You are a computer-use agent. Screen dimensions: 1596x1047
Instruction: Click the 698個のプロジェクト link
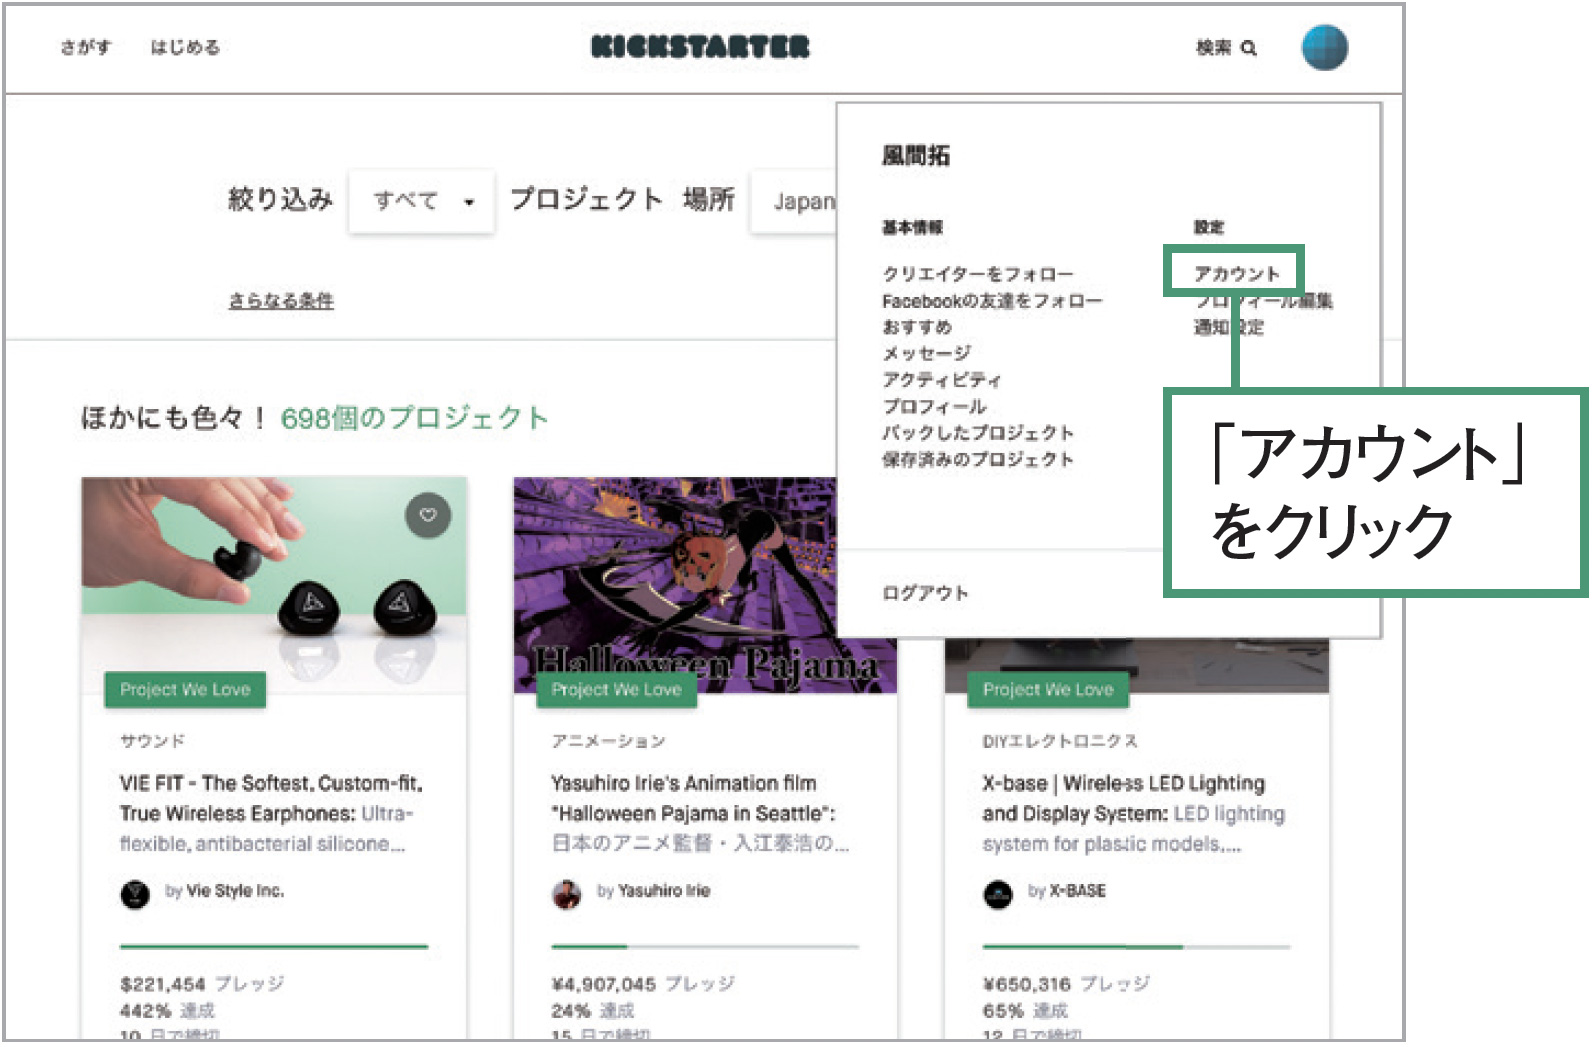point(414,418)
